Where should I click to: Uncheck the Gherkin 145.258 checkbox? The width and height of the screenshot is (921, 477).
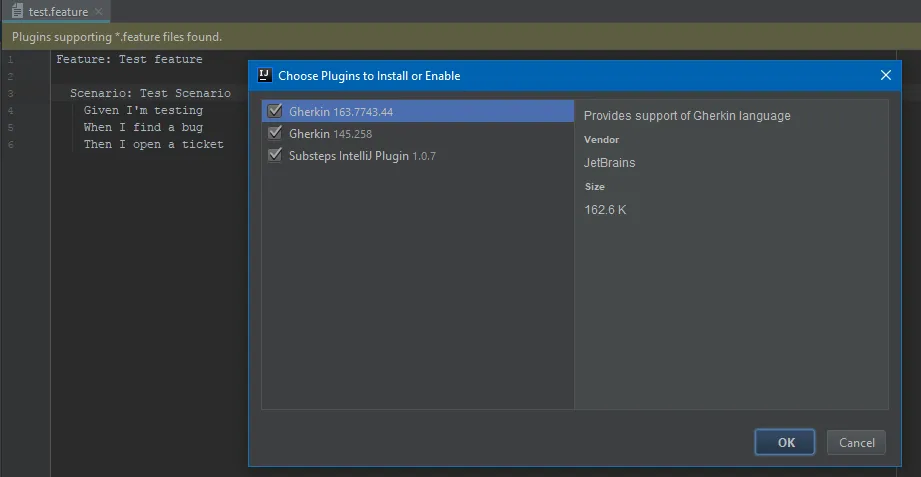point(275,133)
